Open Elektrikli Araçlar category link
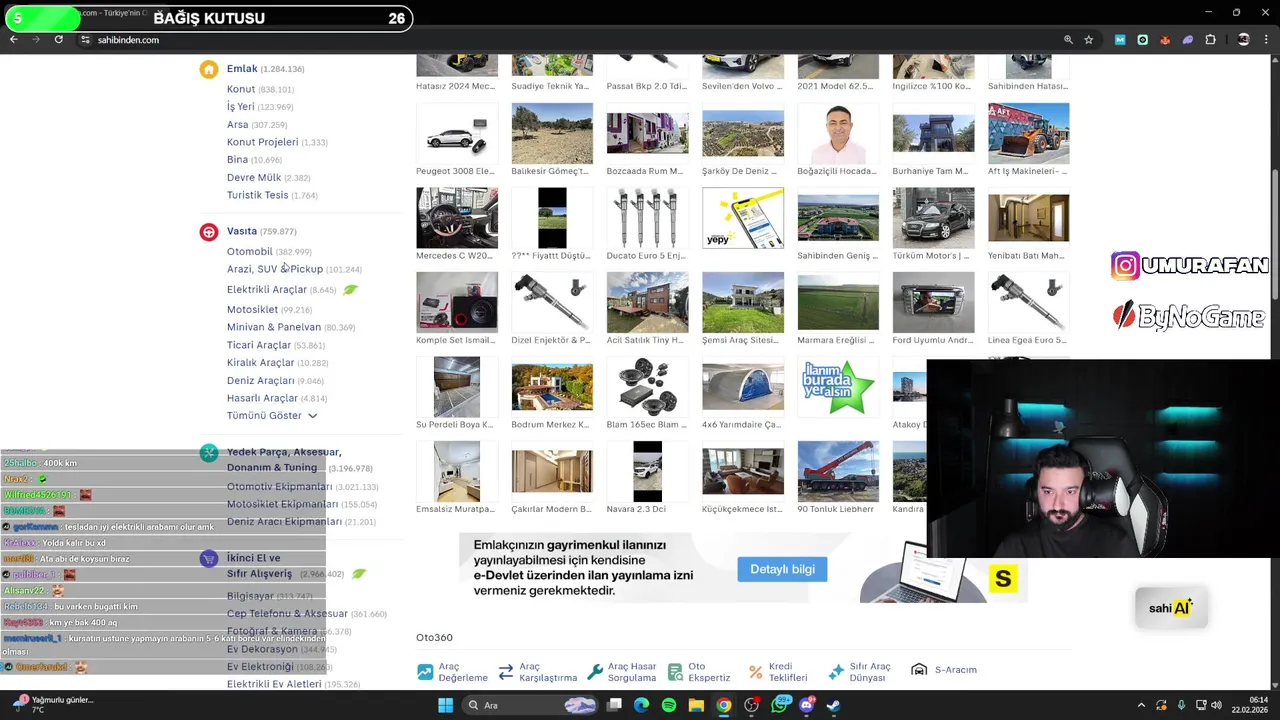Screen dimensions: 1280x720 click(267, 290)
